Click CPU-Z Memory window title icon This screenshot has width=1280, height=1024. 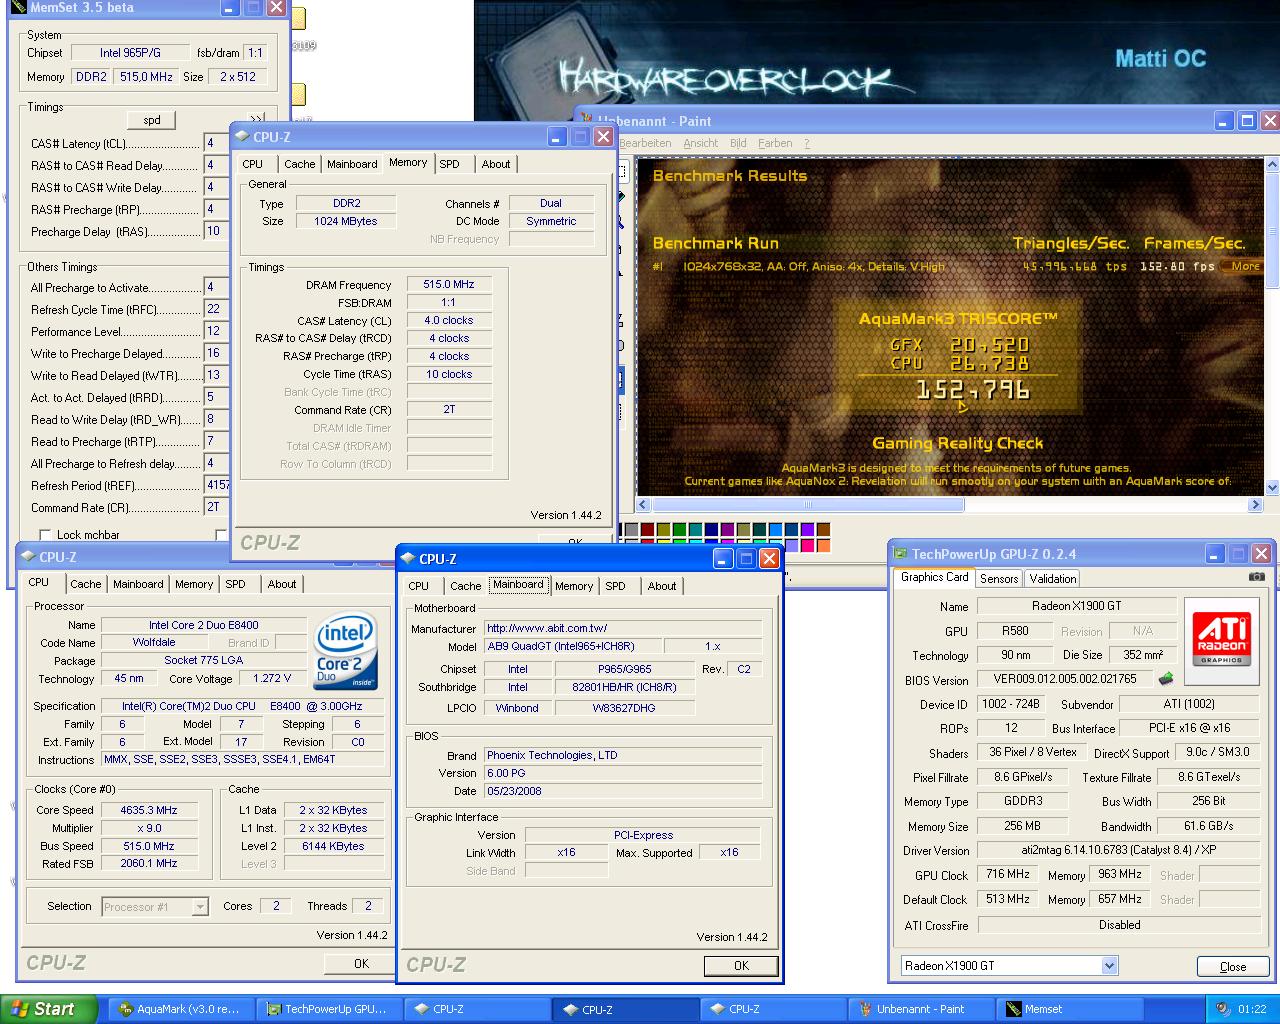coord(242,137)
